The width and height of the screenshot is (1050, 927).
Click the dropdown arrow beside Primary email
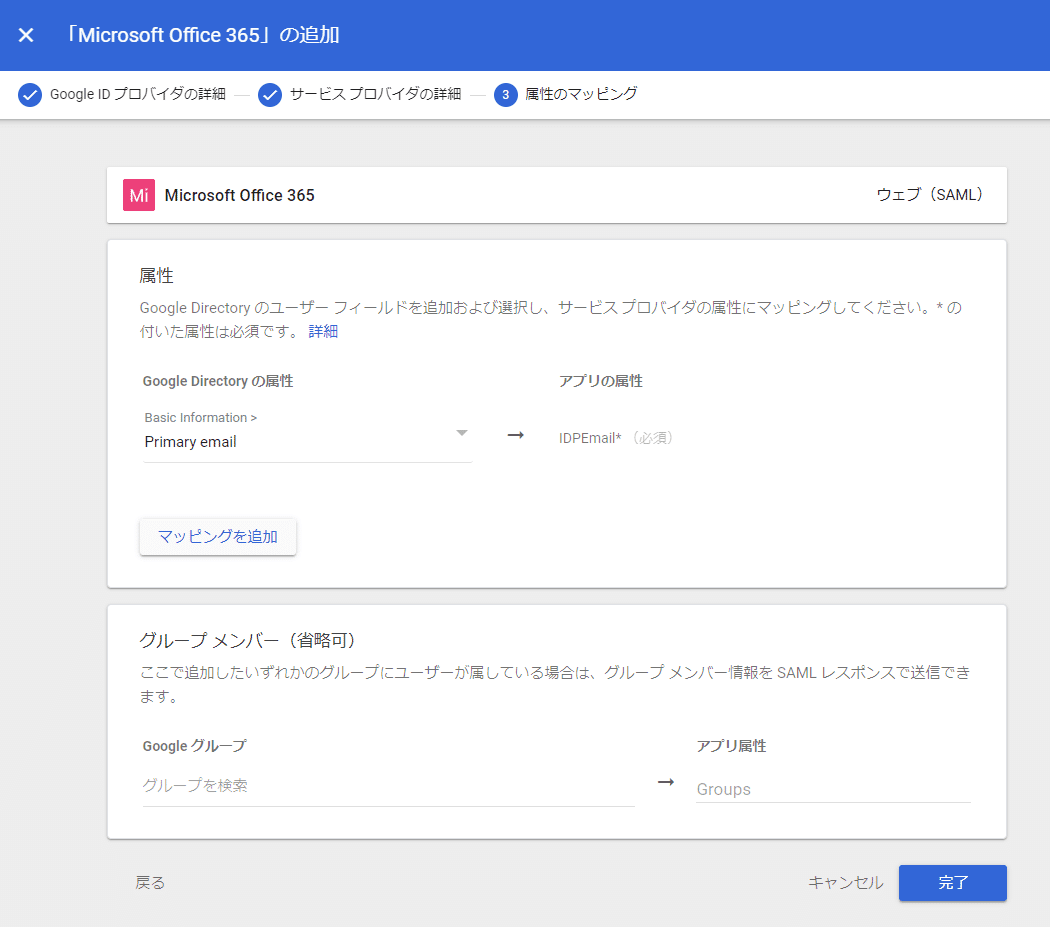click(x=461, y=433)
